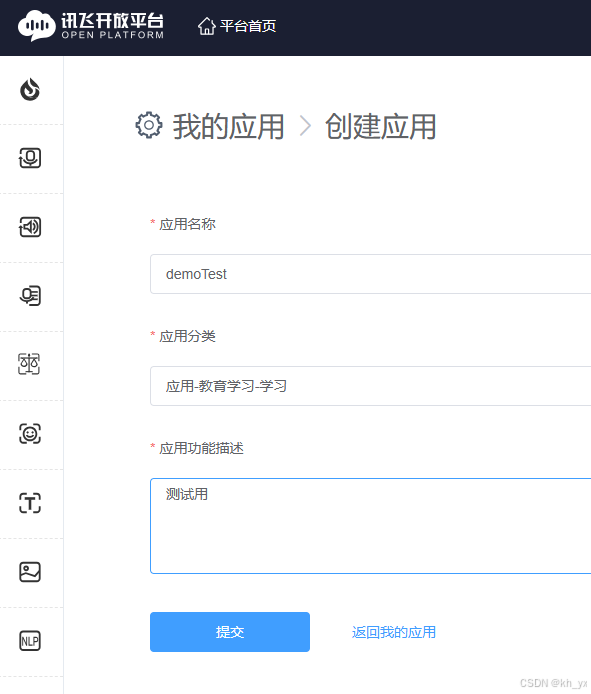
Task: Open the image recognition picture sidebar icon
Action: tap(30, 572)
